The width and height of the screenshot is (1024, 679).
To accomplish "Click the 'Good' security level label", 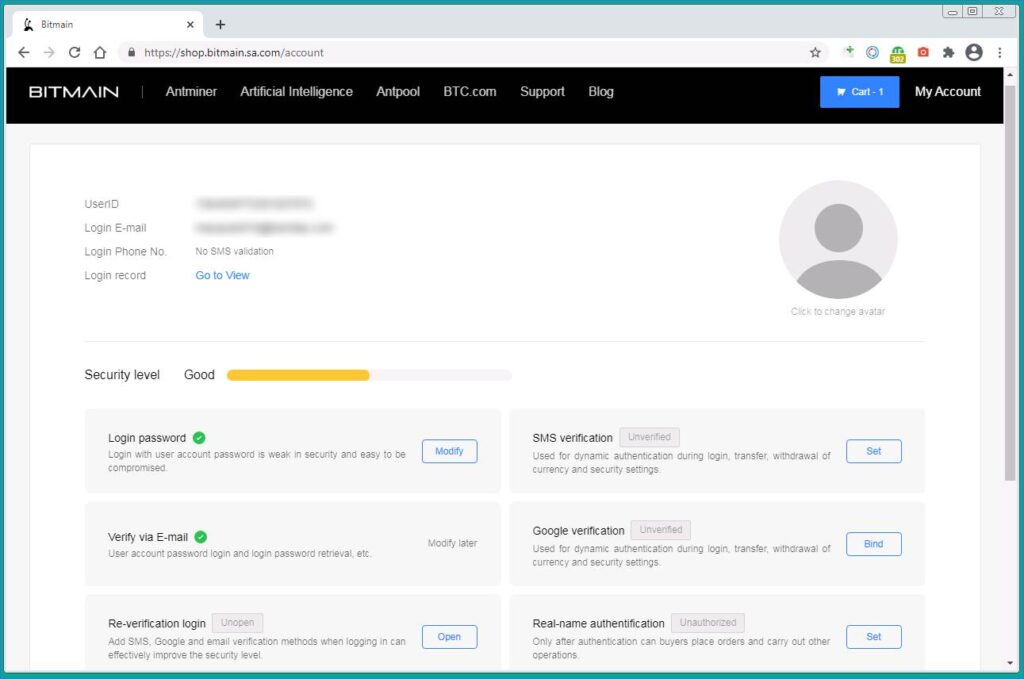I will [x=199, y=375].
